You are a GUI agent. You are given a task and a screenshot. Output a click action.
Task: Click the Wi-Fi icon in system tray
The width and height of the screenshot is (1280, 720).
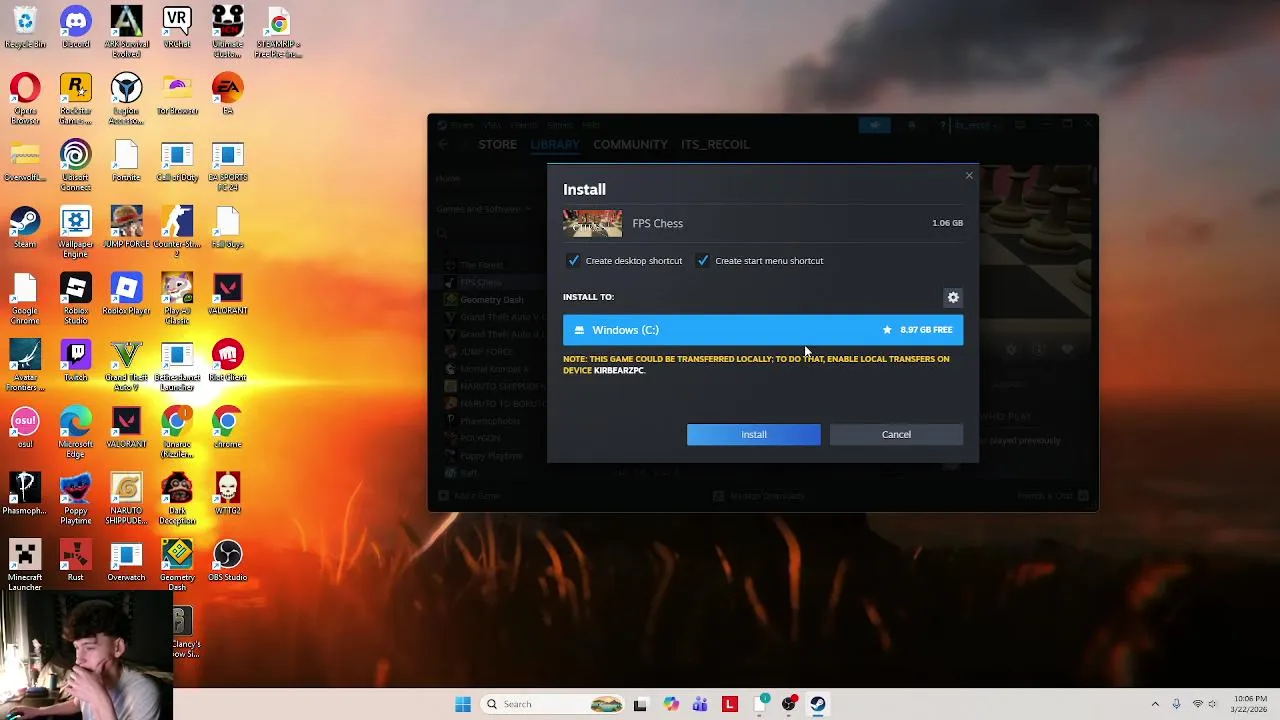[x=1197, y=704]
